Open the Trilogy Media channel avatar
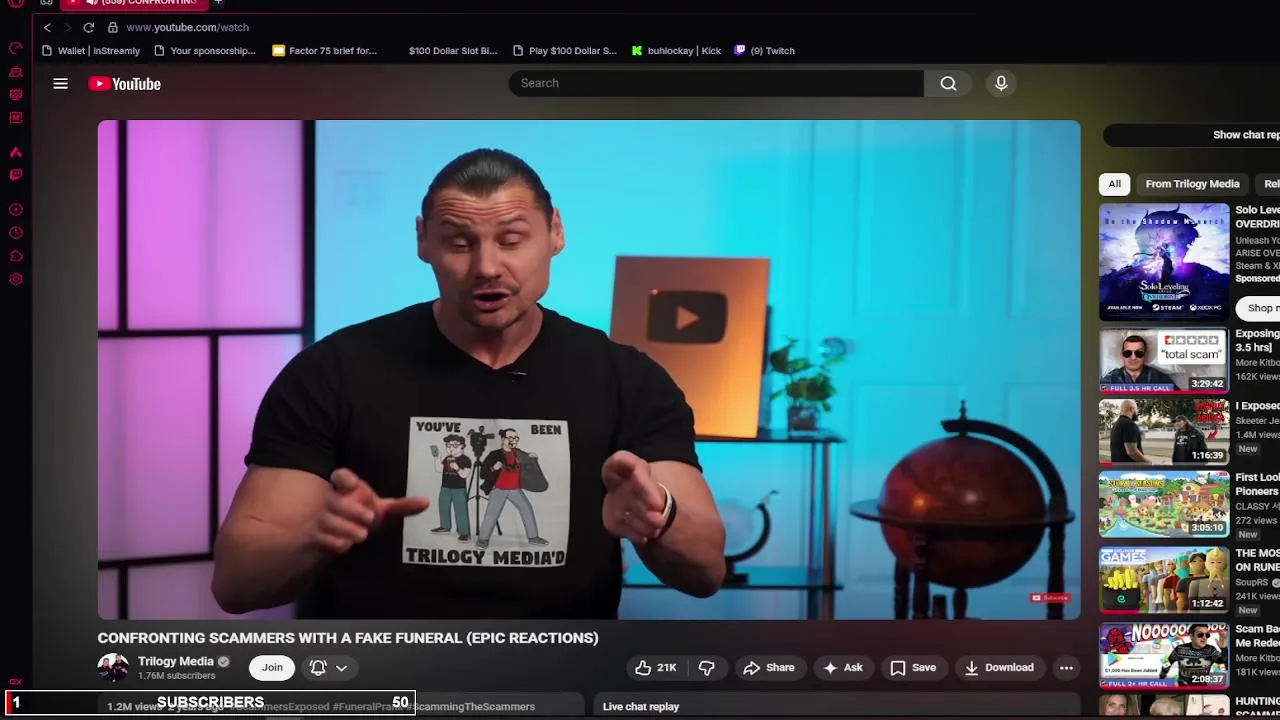The image size is (1280, 720). [x=113, y=668]
